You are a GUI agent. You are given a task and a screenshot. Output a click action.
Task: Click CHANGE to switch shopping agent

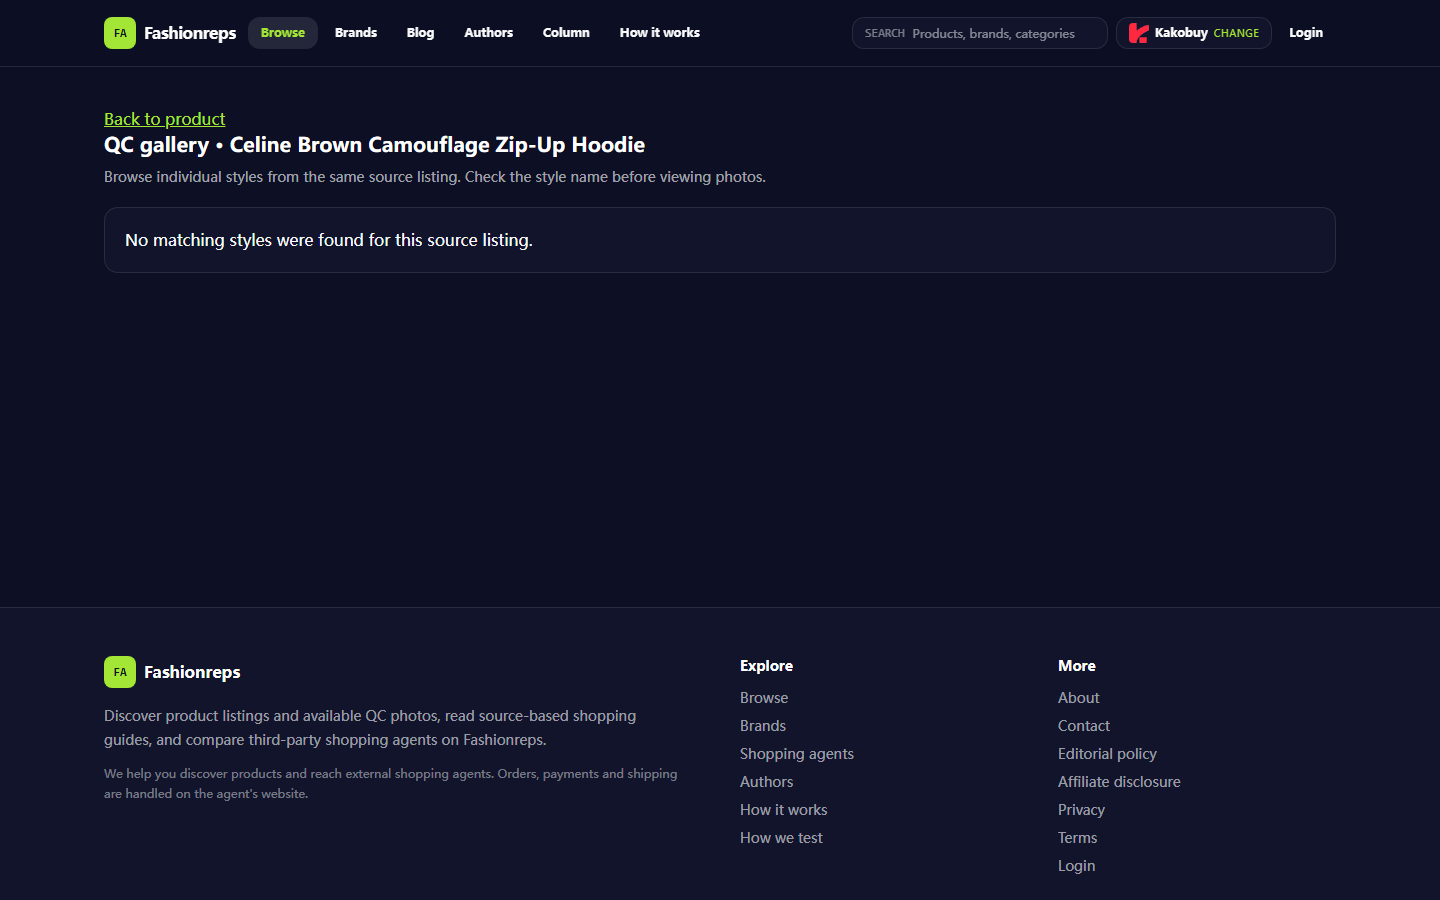(x=1236, y=33)
